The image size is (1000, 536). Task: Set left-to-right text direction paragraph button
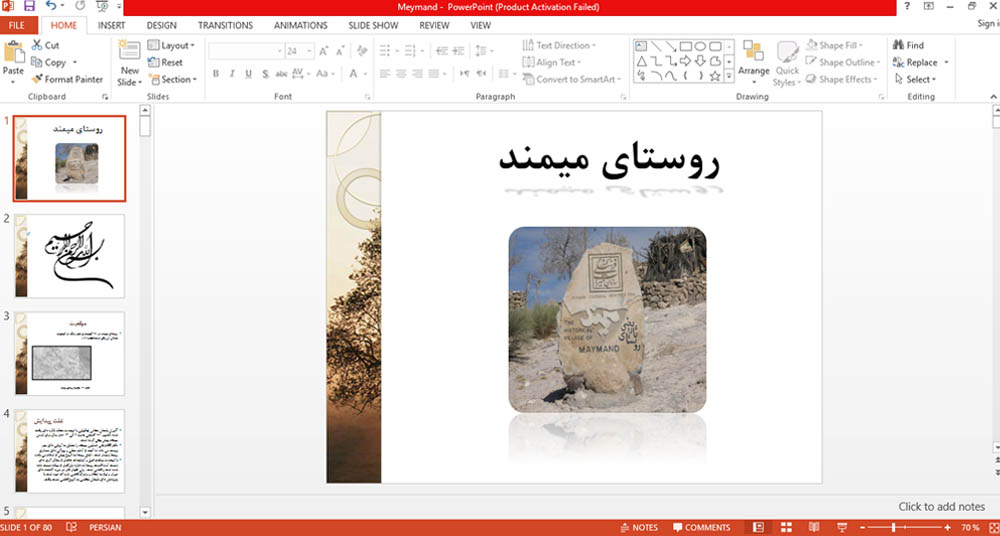pyautogui.click(x=464, y=73)
